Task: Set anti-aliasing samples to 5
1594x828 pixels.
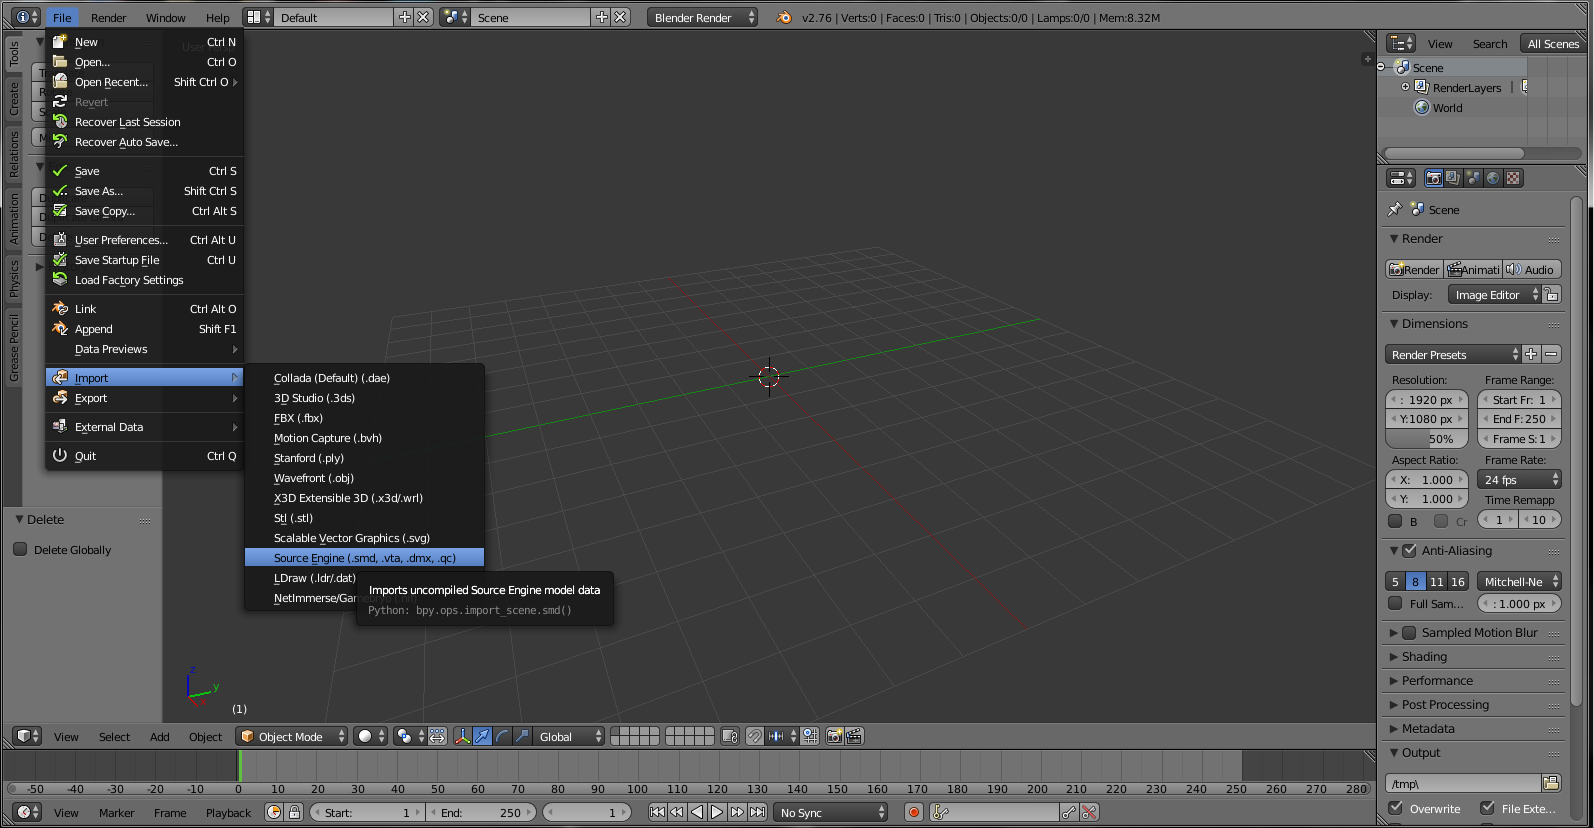Action: coord(1395,581)
